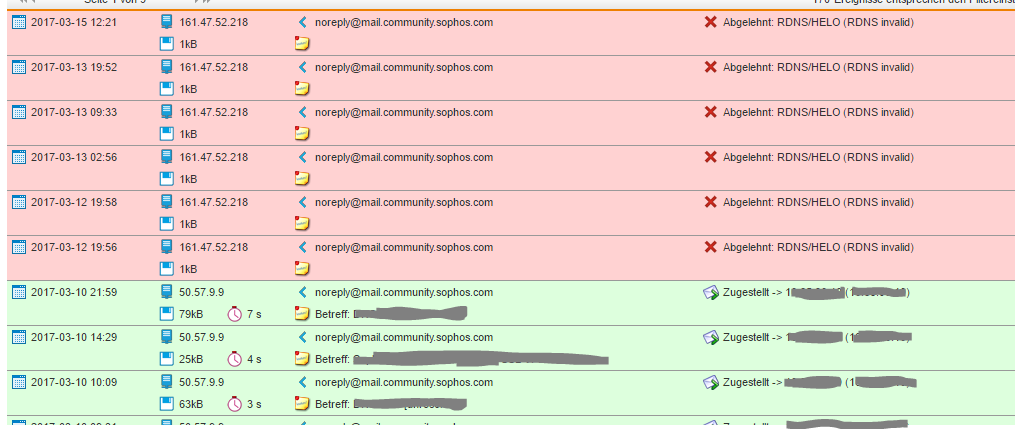The height and width of the screenshot is (429, 1015).
Task: Click the delivered envelope icon for 2017-03-10 21:59
Action: click(711, 292)
